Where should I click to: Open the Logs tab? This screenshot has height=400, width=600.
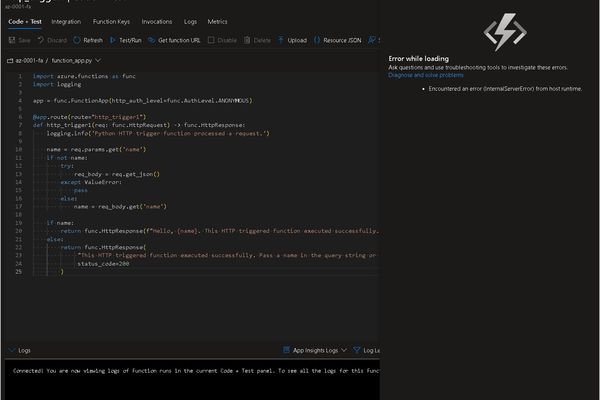point(190,22)
